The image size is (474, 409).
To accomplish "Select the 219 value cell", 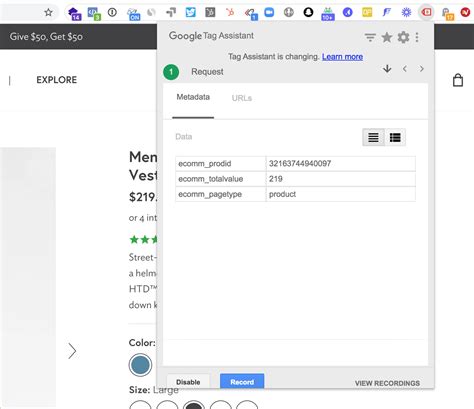I will pyautogui.click(x=341, y=179).
